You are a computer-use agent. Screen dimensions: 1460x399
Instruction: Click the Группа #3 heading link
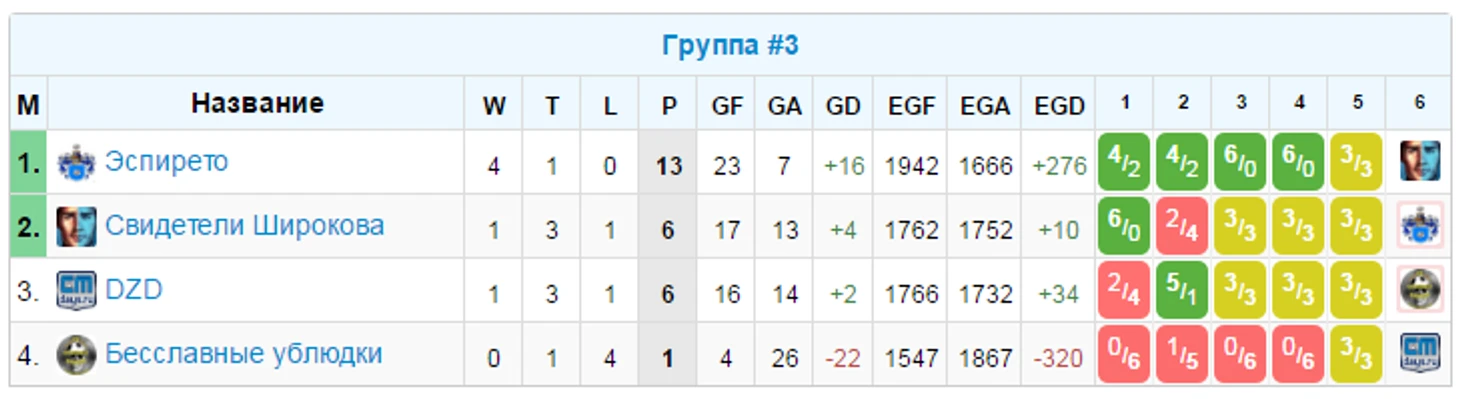[730, 46]
